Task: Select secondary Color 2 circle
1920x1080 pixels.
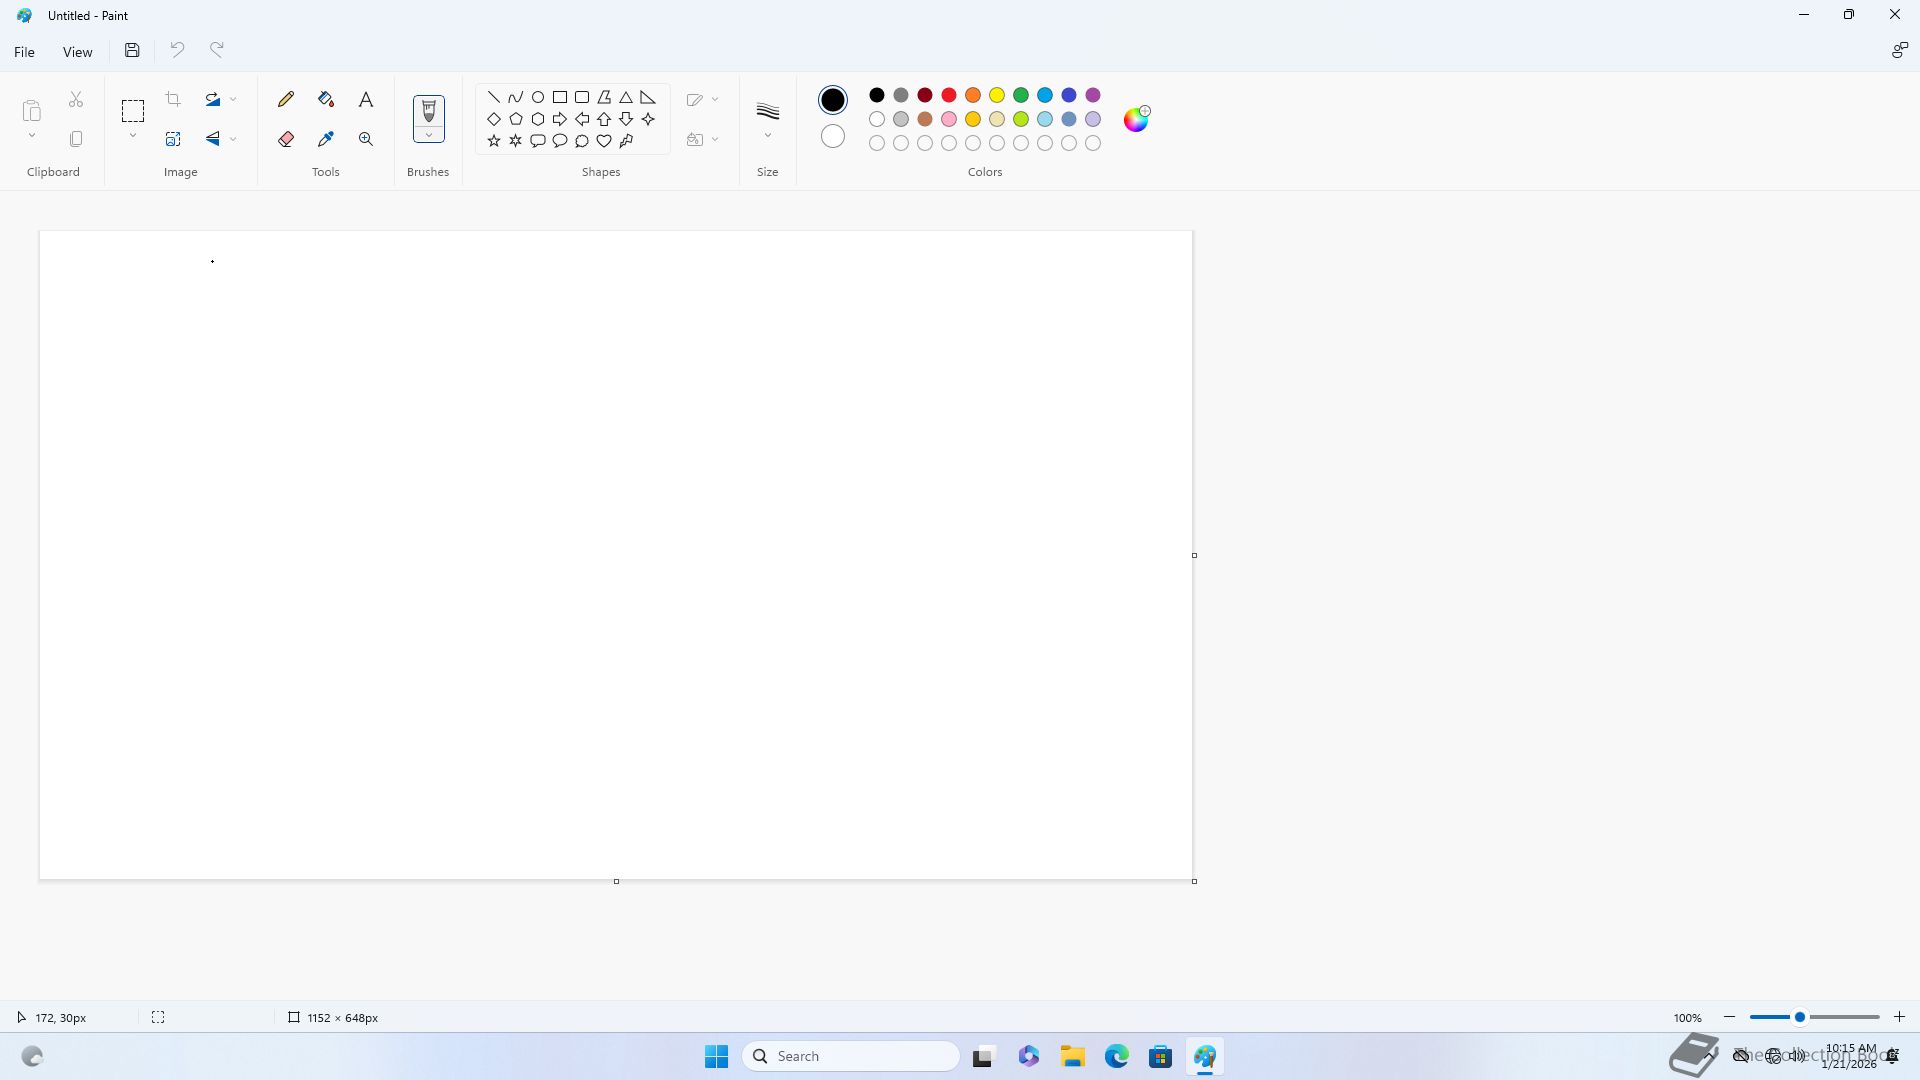Action: click(x=832, y=136)
